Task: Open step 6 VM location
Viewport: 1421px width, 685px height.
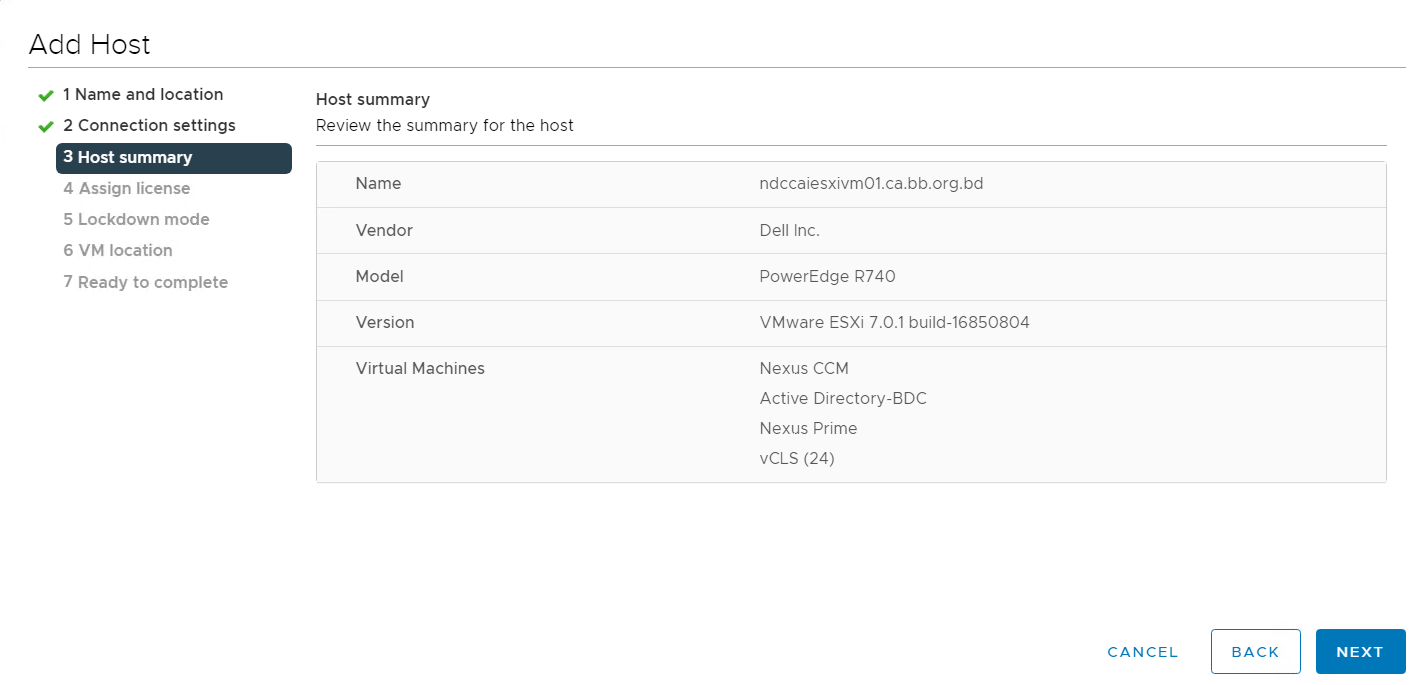Action: point(118,251)
